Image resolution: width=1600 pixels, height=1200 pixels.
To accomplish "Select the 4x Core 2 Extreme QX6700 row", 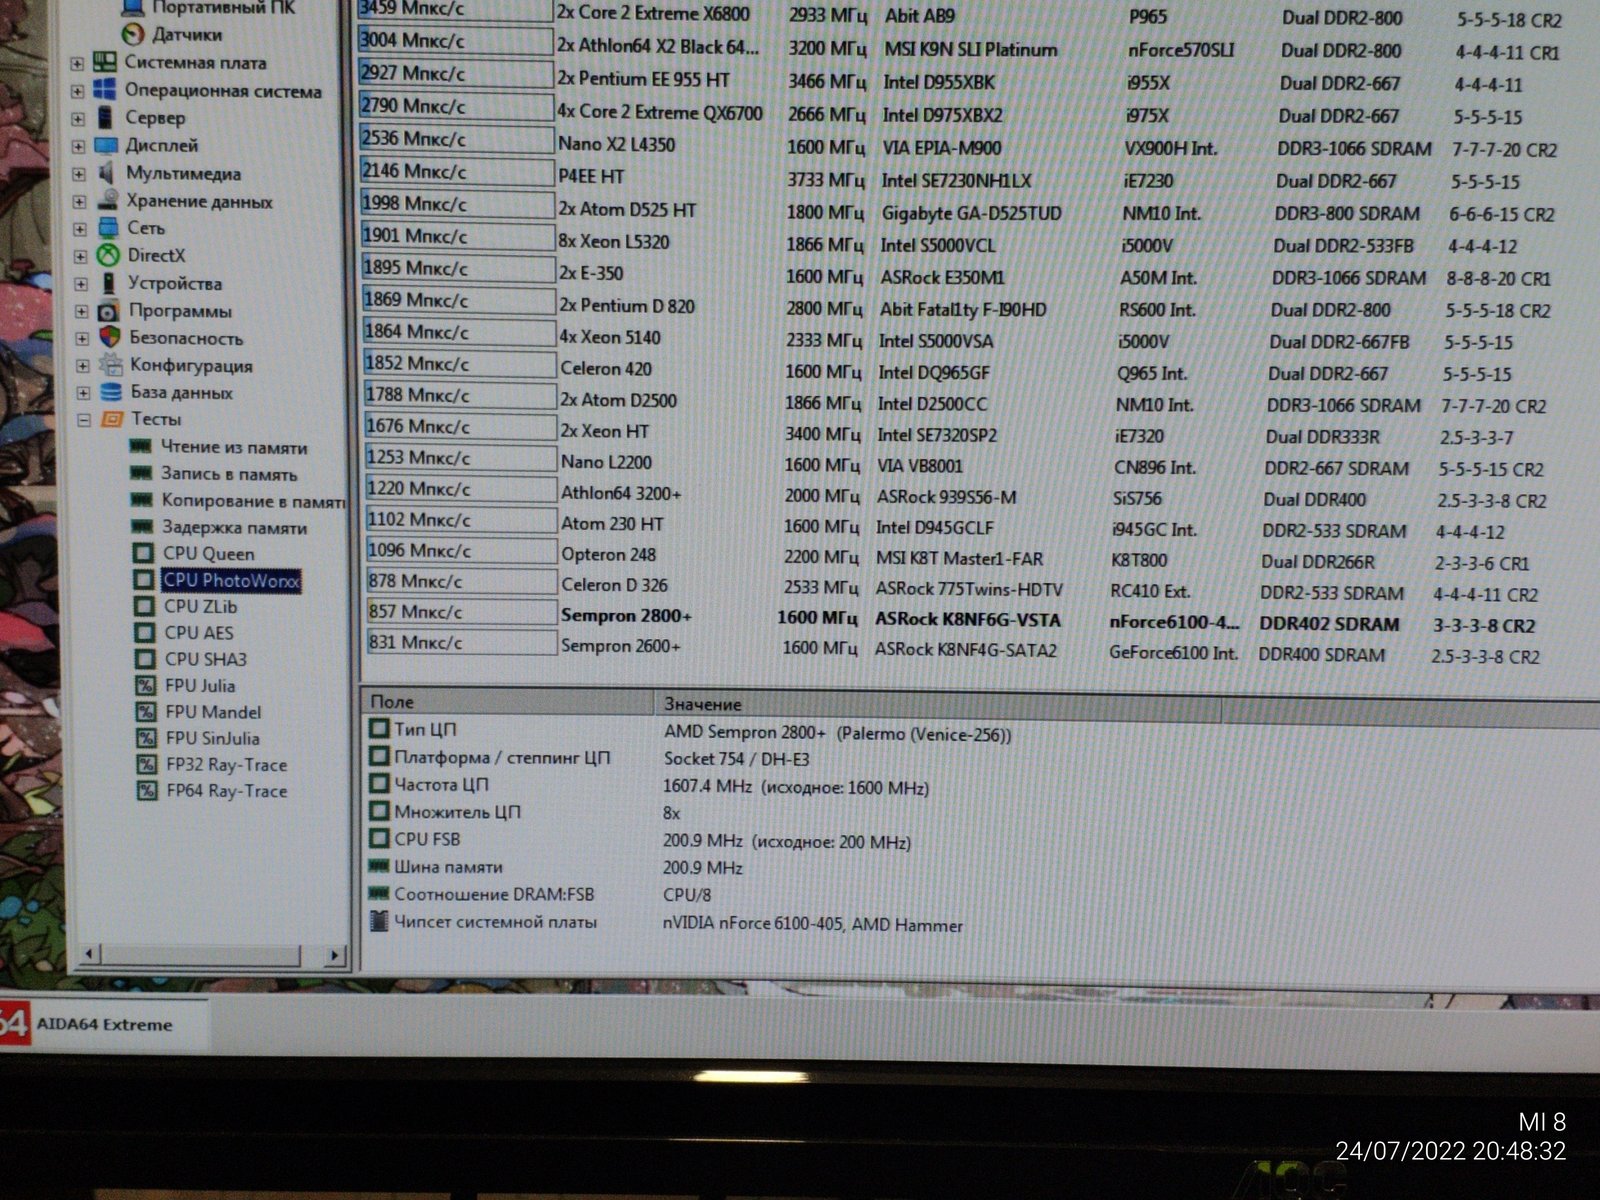I will pyautogui.click(x=942, y=112).
